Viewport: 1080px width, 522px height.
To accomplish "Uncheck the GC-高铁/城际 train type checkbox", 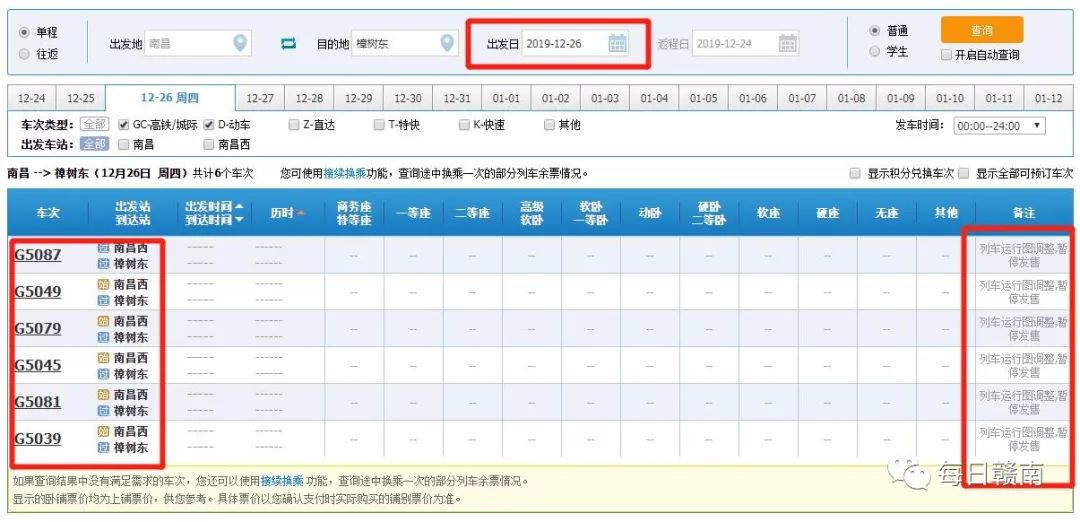I will (x=124, y=125).
